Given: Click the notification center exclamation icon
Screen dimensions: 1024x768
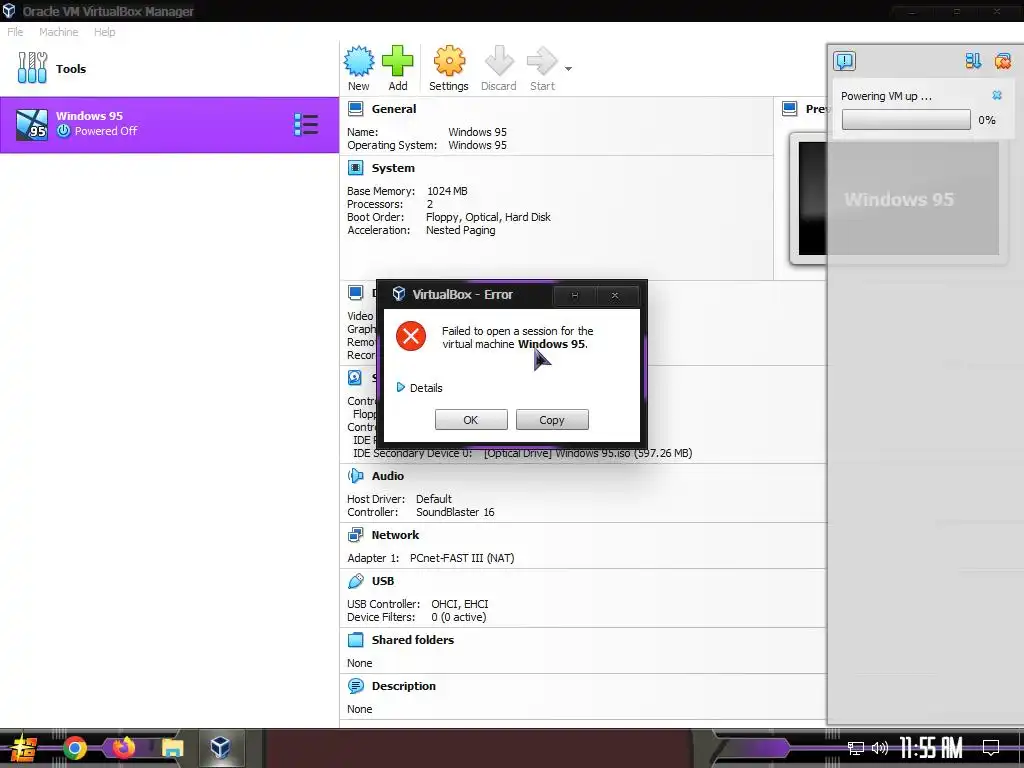Looking at the screenshot, I should click(x=844, y=61).
